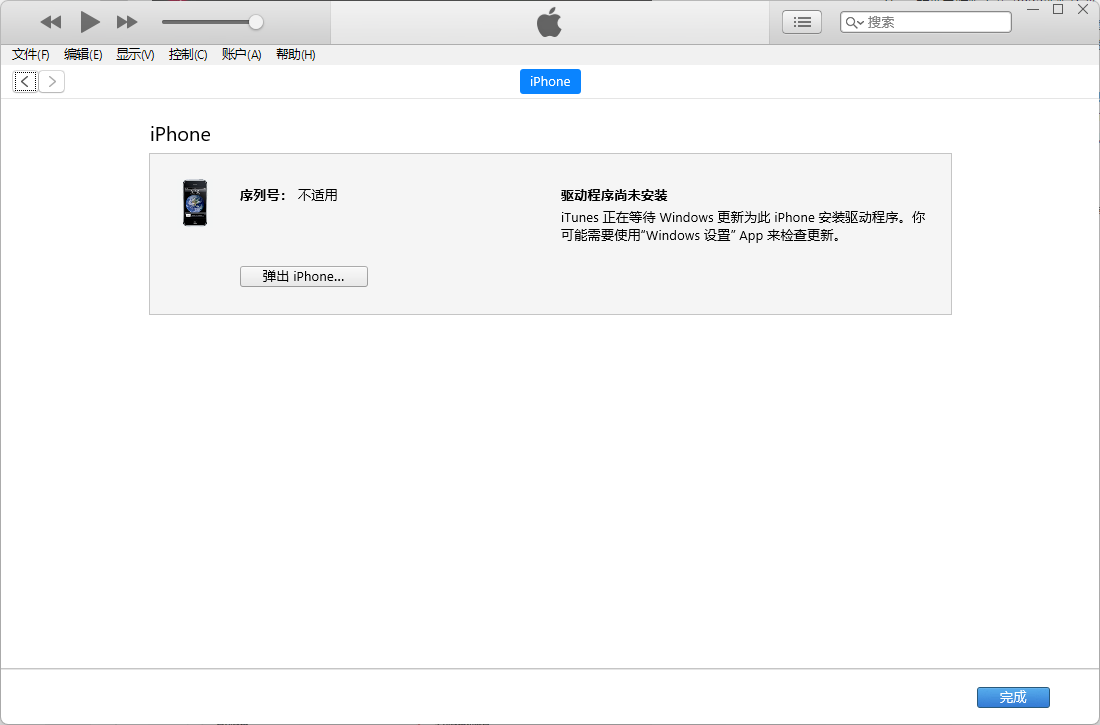Screen dimensions: 1100x725
Task: Click the 搜索 search input field
Action: click(935, 22)
